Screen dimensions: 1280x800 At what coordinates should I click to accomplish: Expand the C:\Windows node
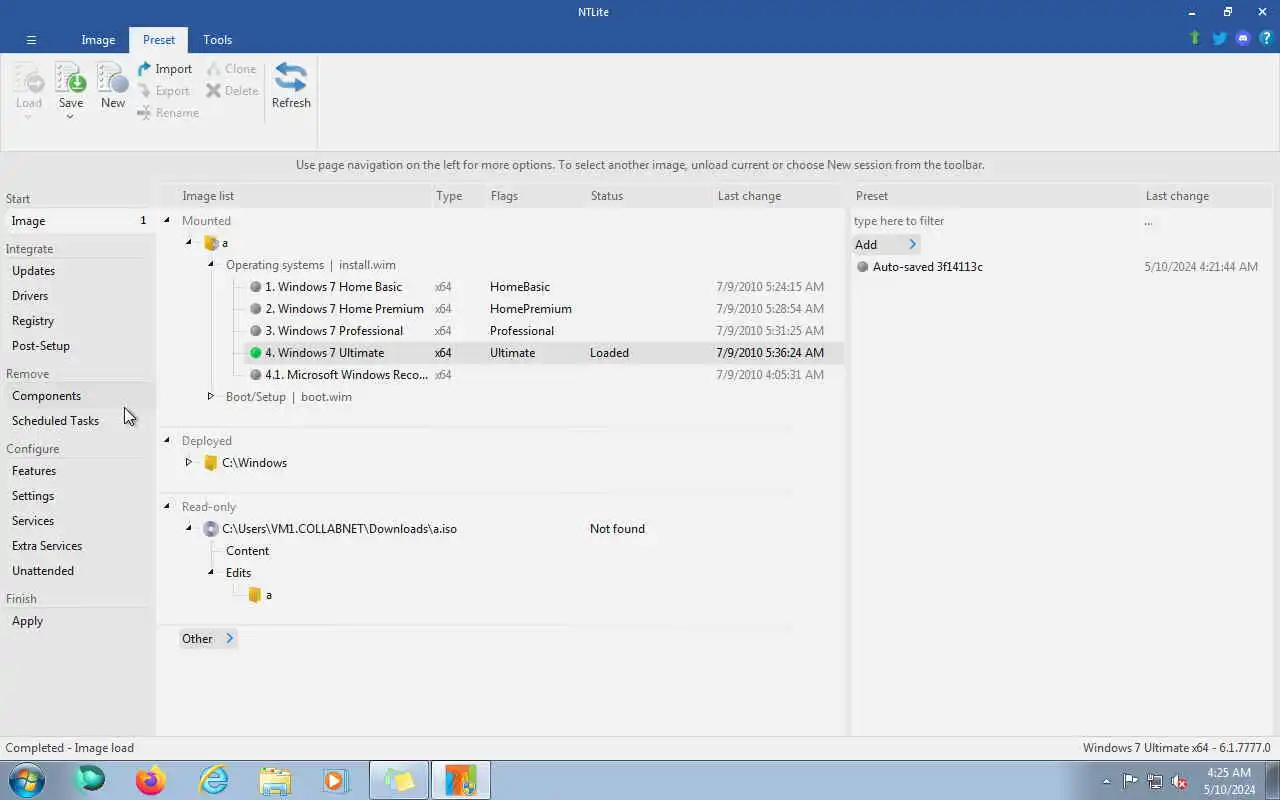(x=189, y=463)
